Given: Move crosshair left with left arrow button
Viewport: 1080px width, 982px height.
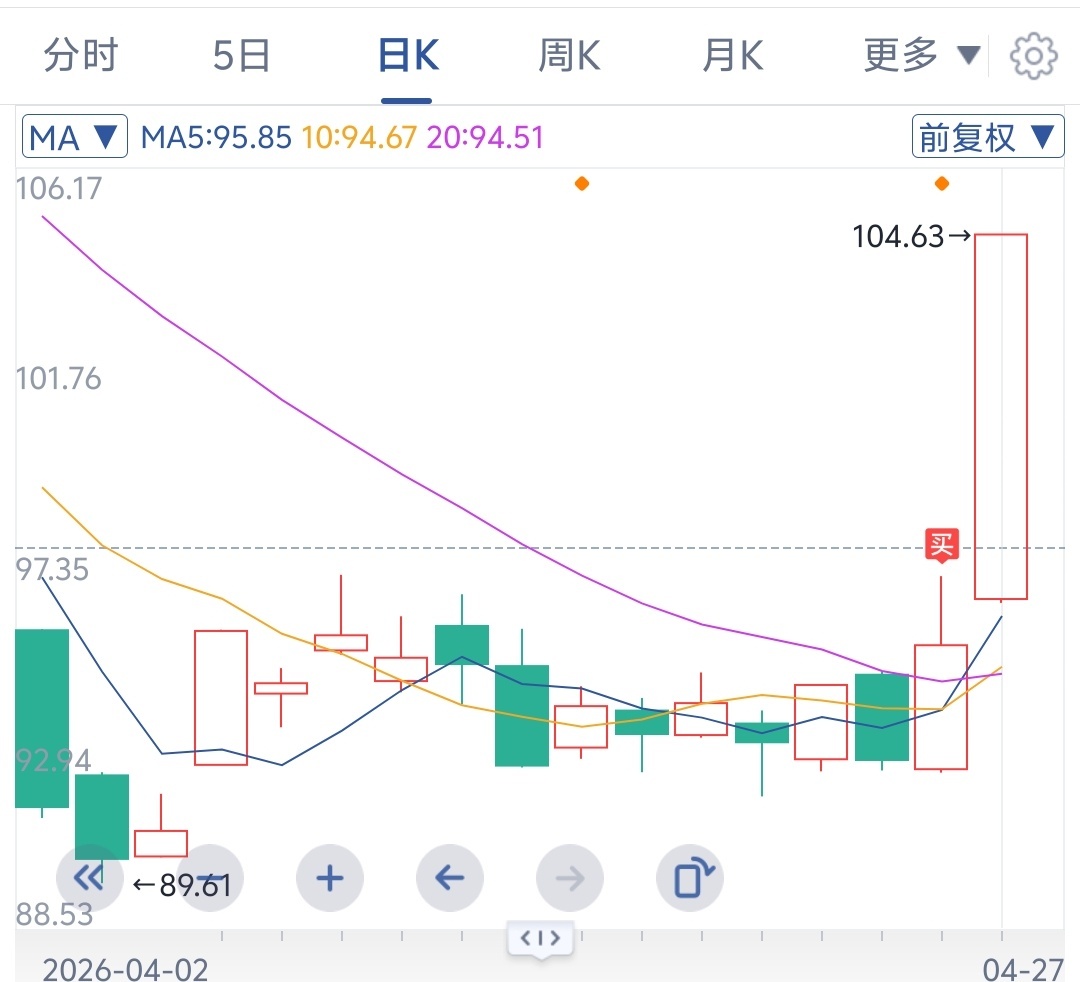Looking at the screenshot, I should (450, 878).
